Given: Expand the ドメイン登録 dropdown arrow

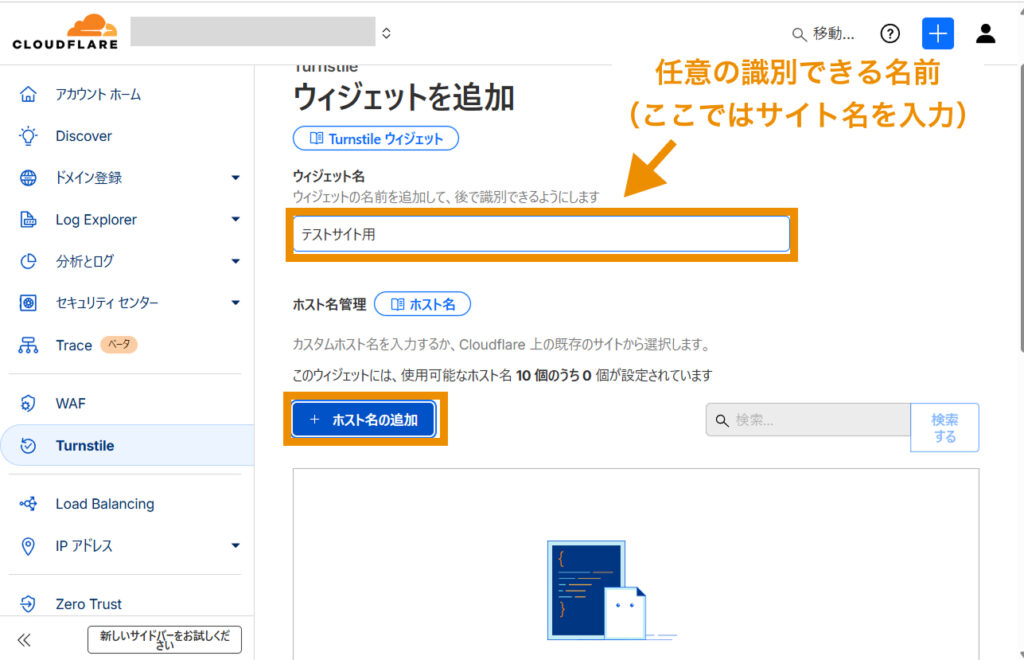Looking at the screenshot, I should pos(235,178).
